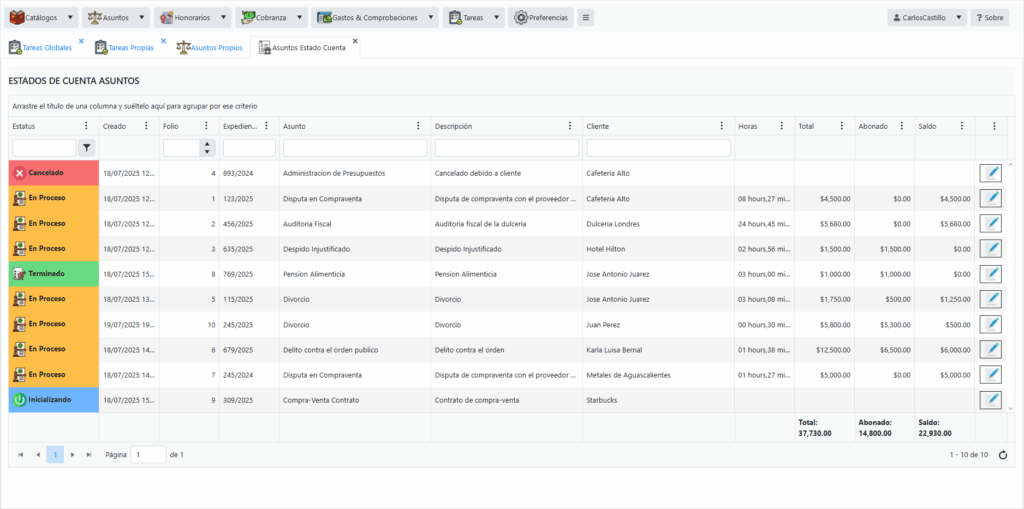Click the page number input field
This screenshot has height=509, width=1024.
pyautogui.click(x=148, y=455)
